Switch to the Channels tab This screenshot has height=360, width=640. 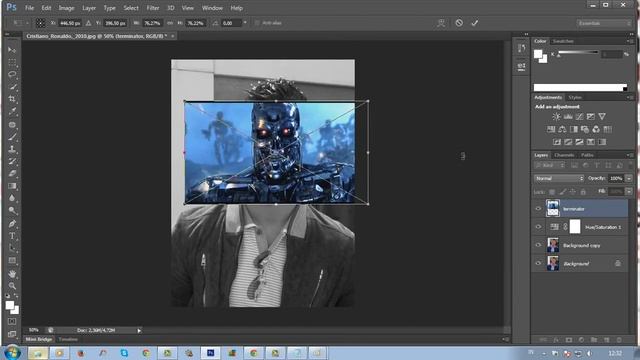[x=564, y=155]
